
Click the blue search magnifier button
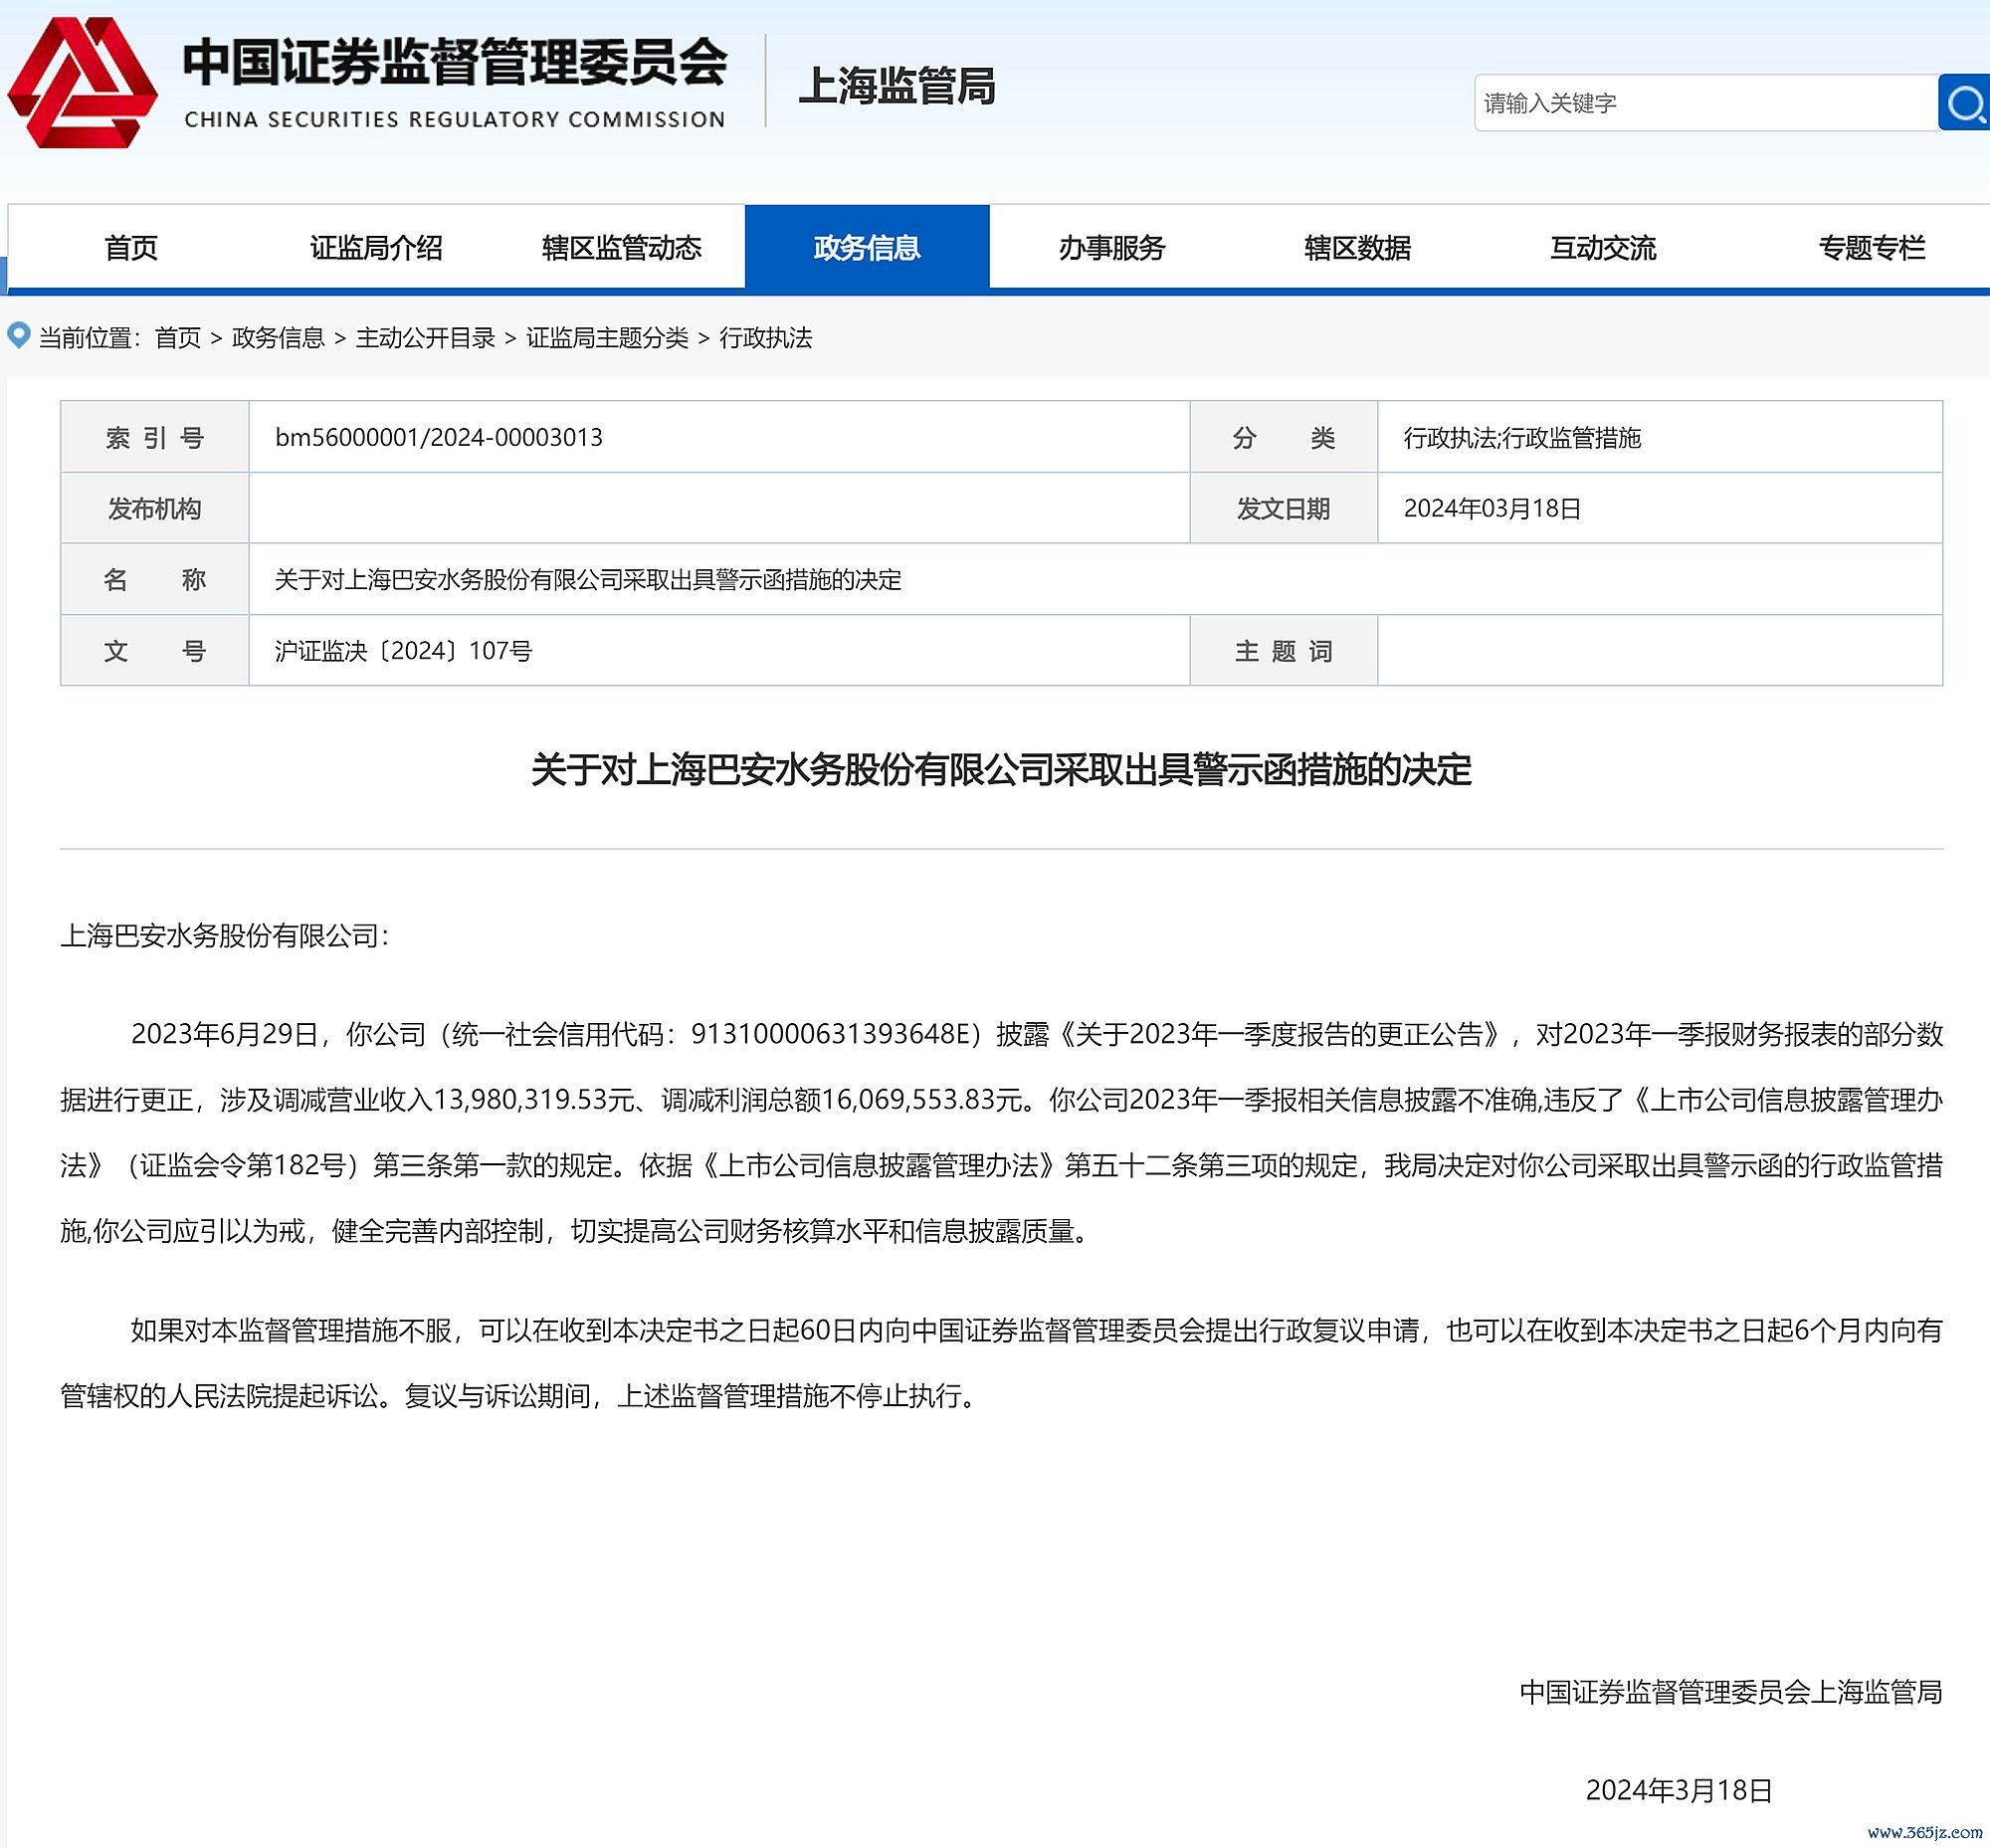click(1965, 102)
